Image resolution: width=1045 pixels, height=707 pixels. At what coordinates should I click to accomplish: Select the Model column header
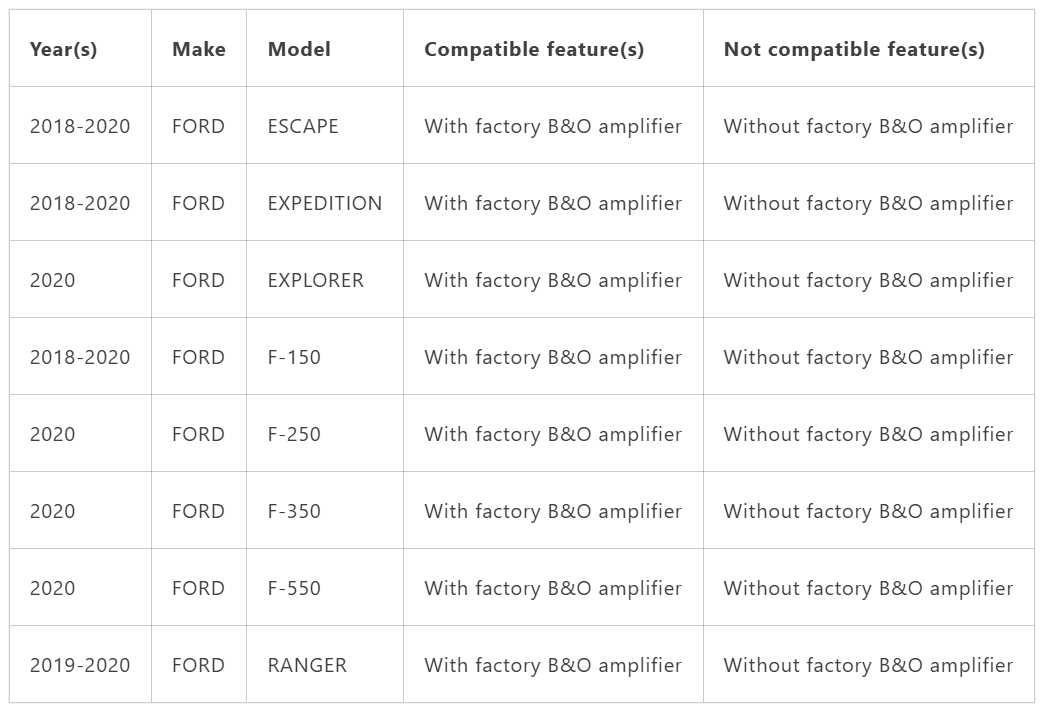point(299,49)
